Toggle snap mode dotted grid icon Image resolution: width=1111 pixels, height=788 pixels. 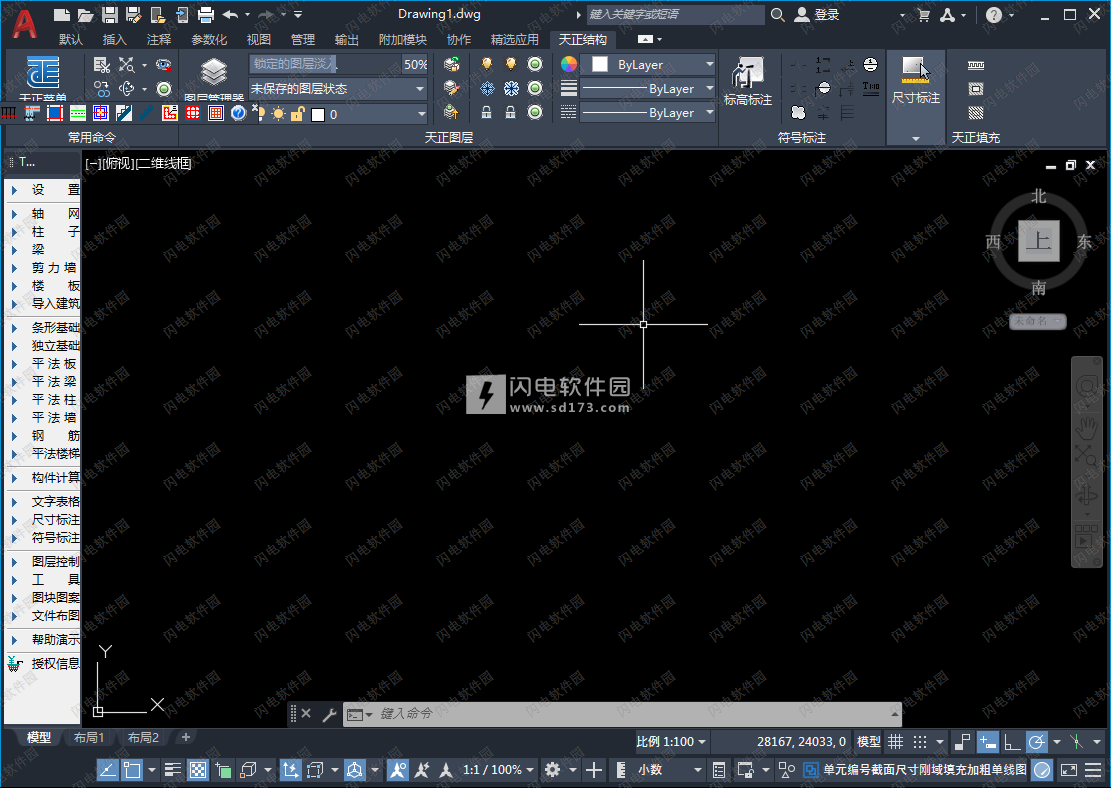(920, 742)
